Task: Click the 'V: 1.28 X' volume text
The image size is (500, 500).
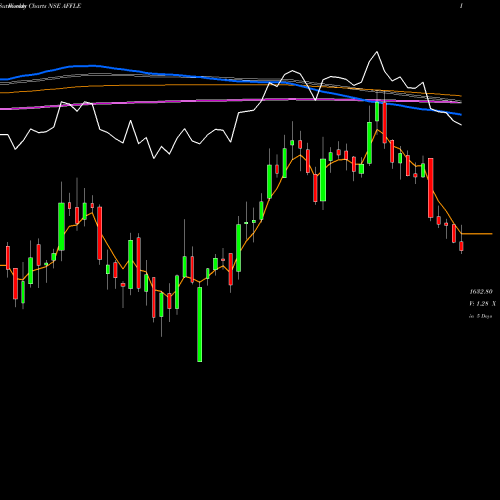Action: (x=482, y=304)
